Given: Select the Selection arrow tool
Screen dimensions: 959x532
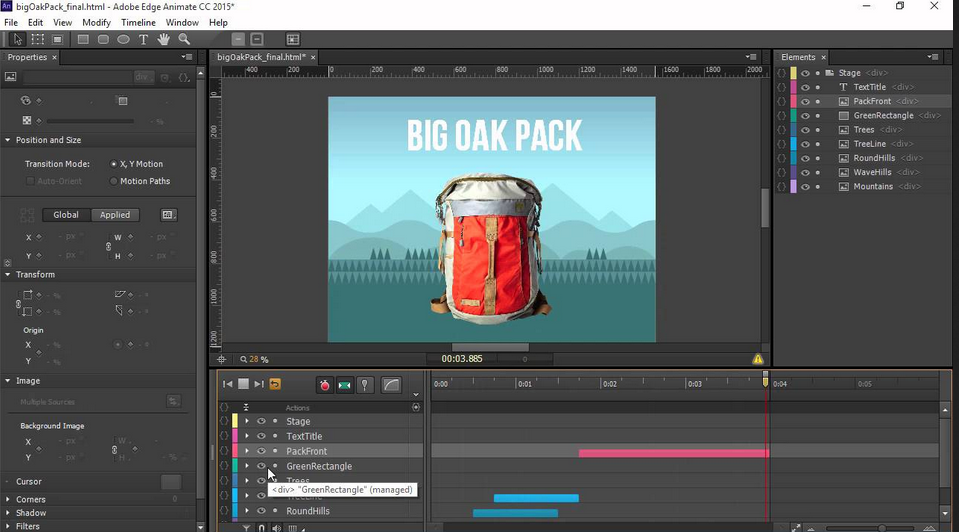Looking at the screenshot, I should point(18,39).
